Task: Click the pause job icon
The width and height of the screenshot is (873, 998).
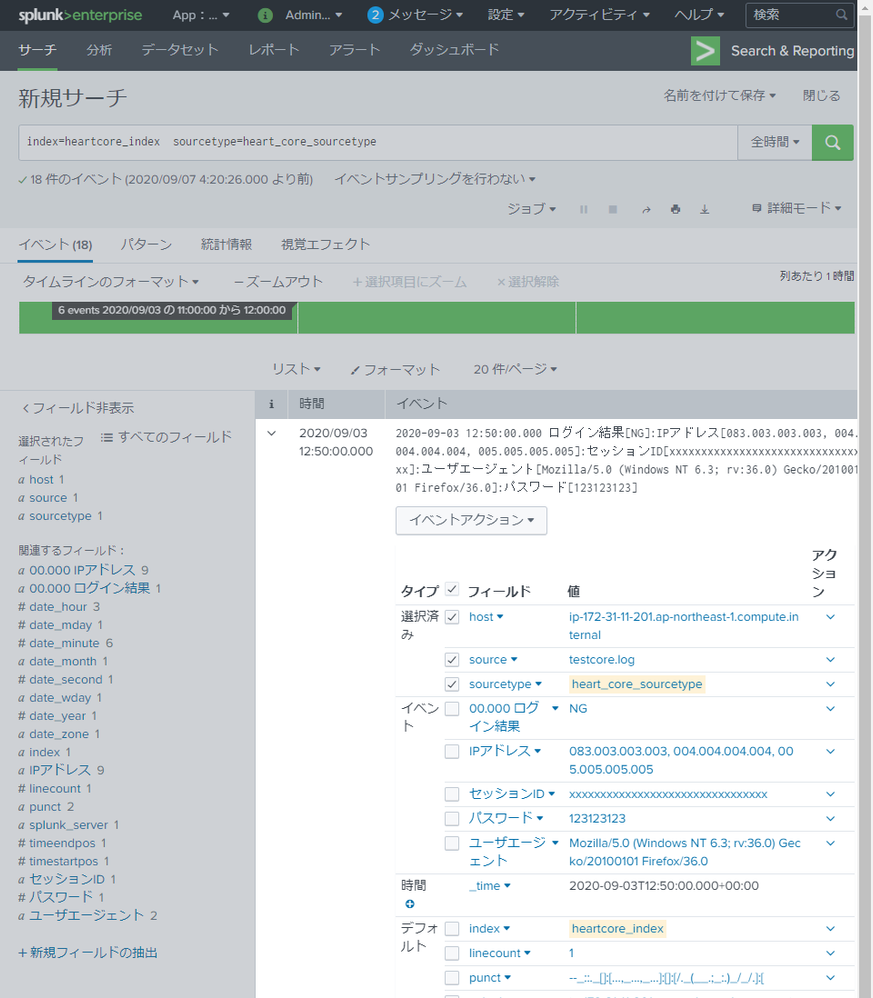Action: (x=584, y=209)
